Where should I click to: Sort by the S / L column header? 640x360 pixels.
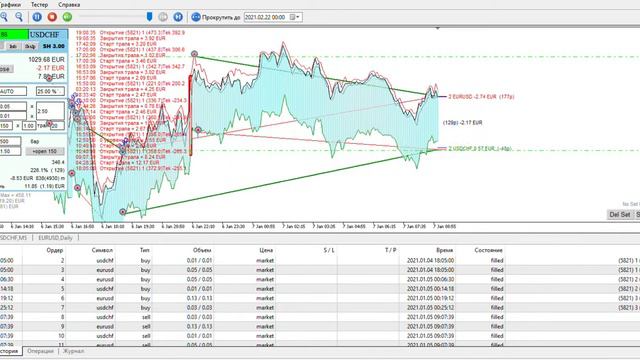(x=329, y=250)
